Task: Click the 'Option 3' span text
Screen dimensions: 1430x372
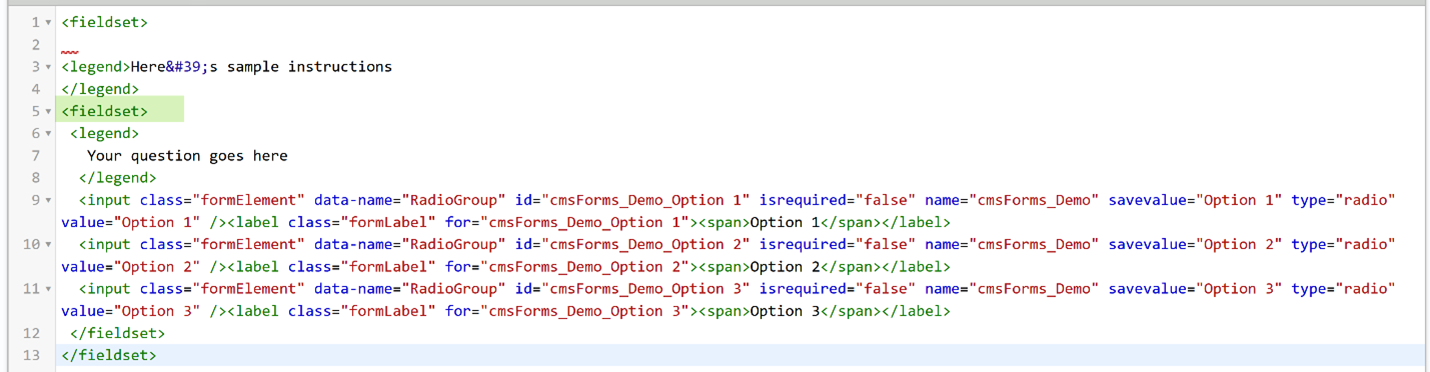Action: tap(785, 311)
